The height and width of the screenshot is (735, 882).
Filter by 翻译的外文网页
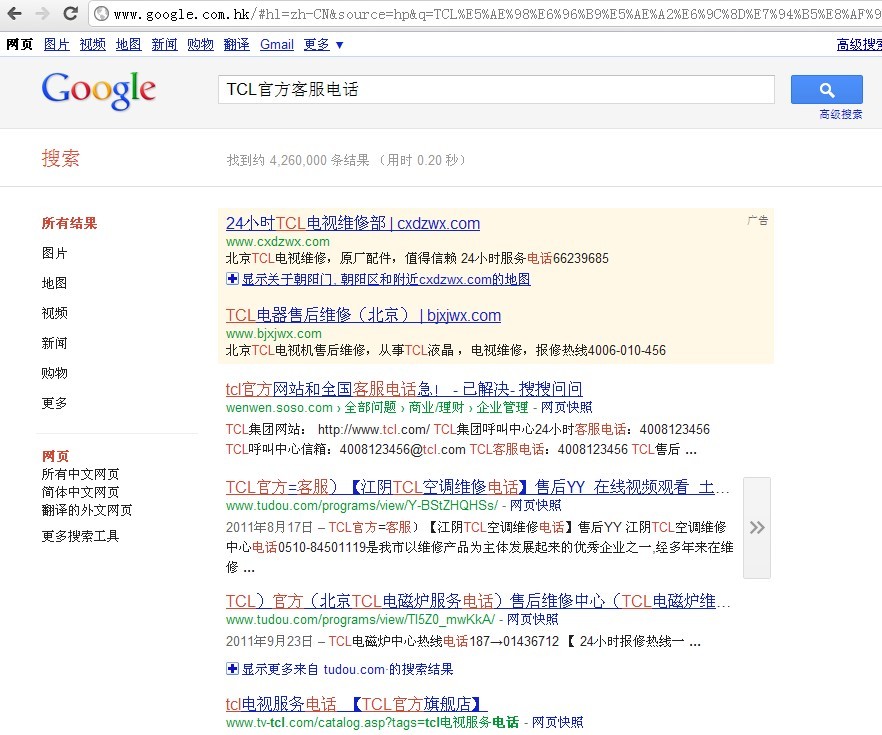click(87, 510)
